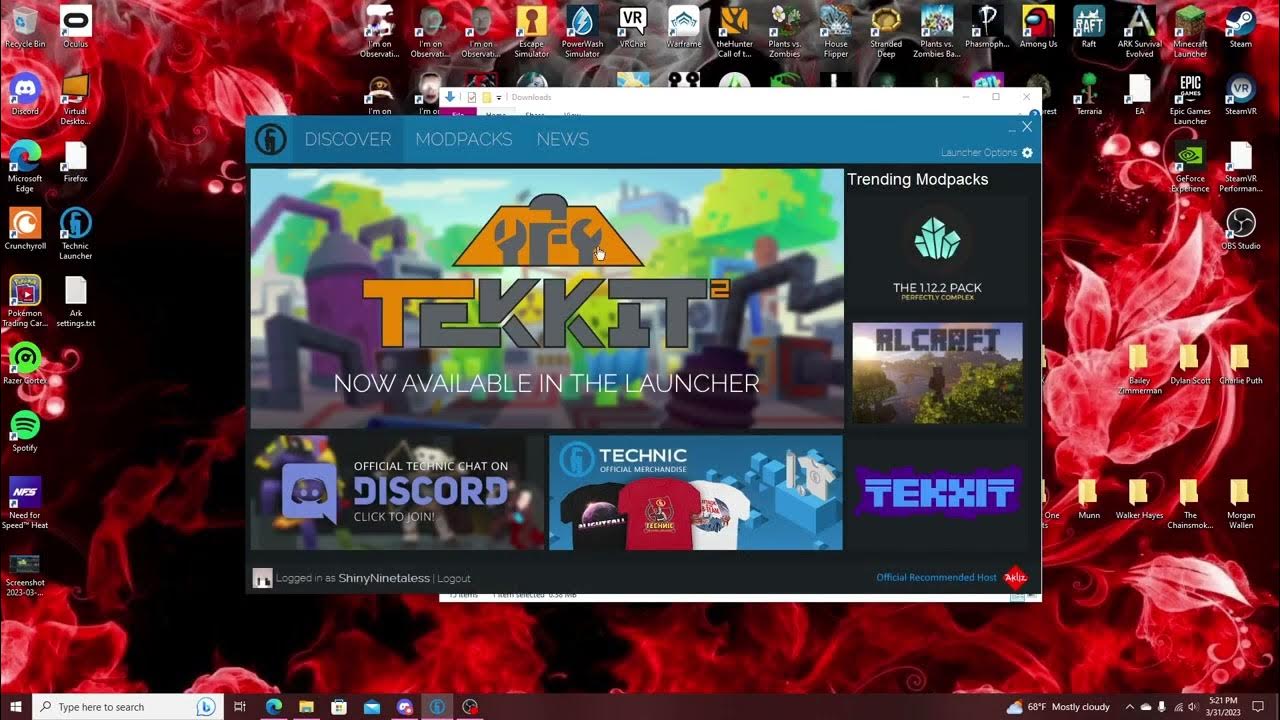Open the weather widget 68°F Mostly cloudy
This screenshot has width=1280, height=720.
point(1058,707)
